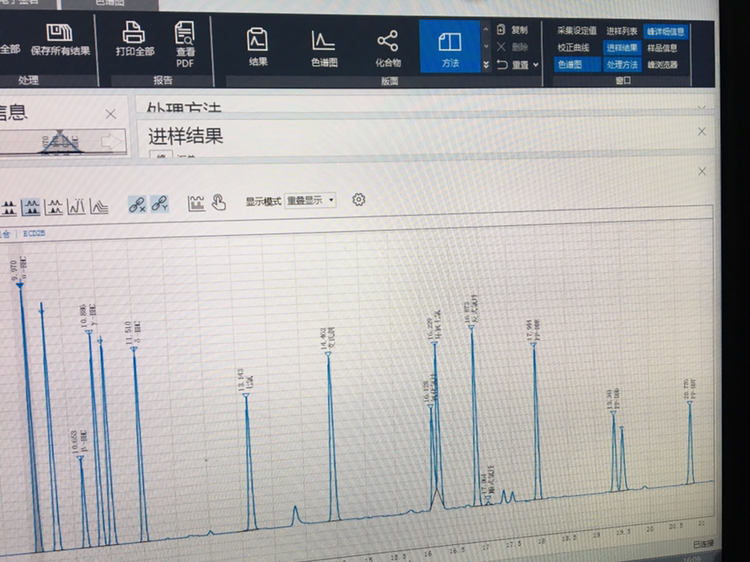
Task: Click the small 17.004 peak marker
Action: [488, 498]
